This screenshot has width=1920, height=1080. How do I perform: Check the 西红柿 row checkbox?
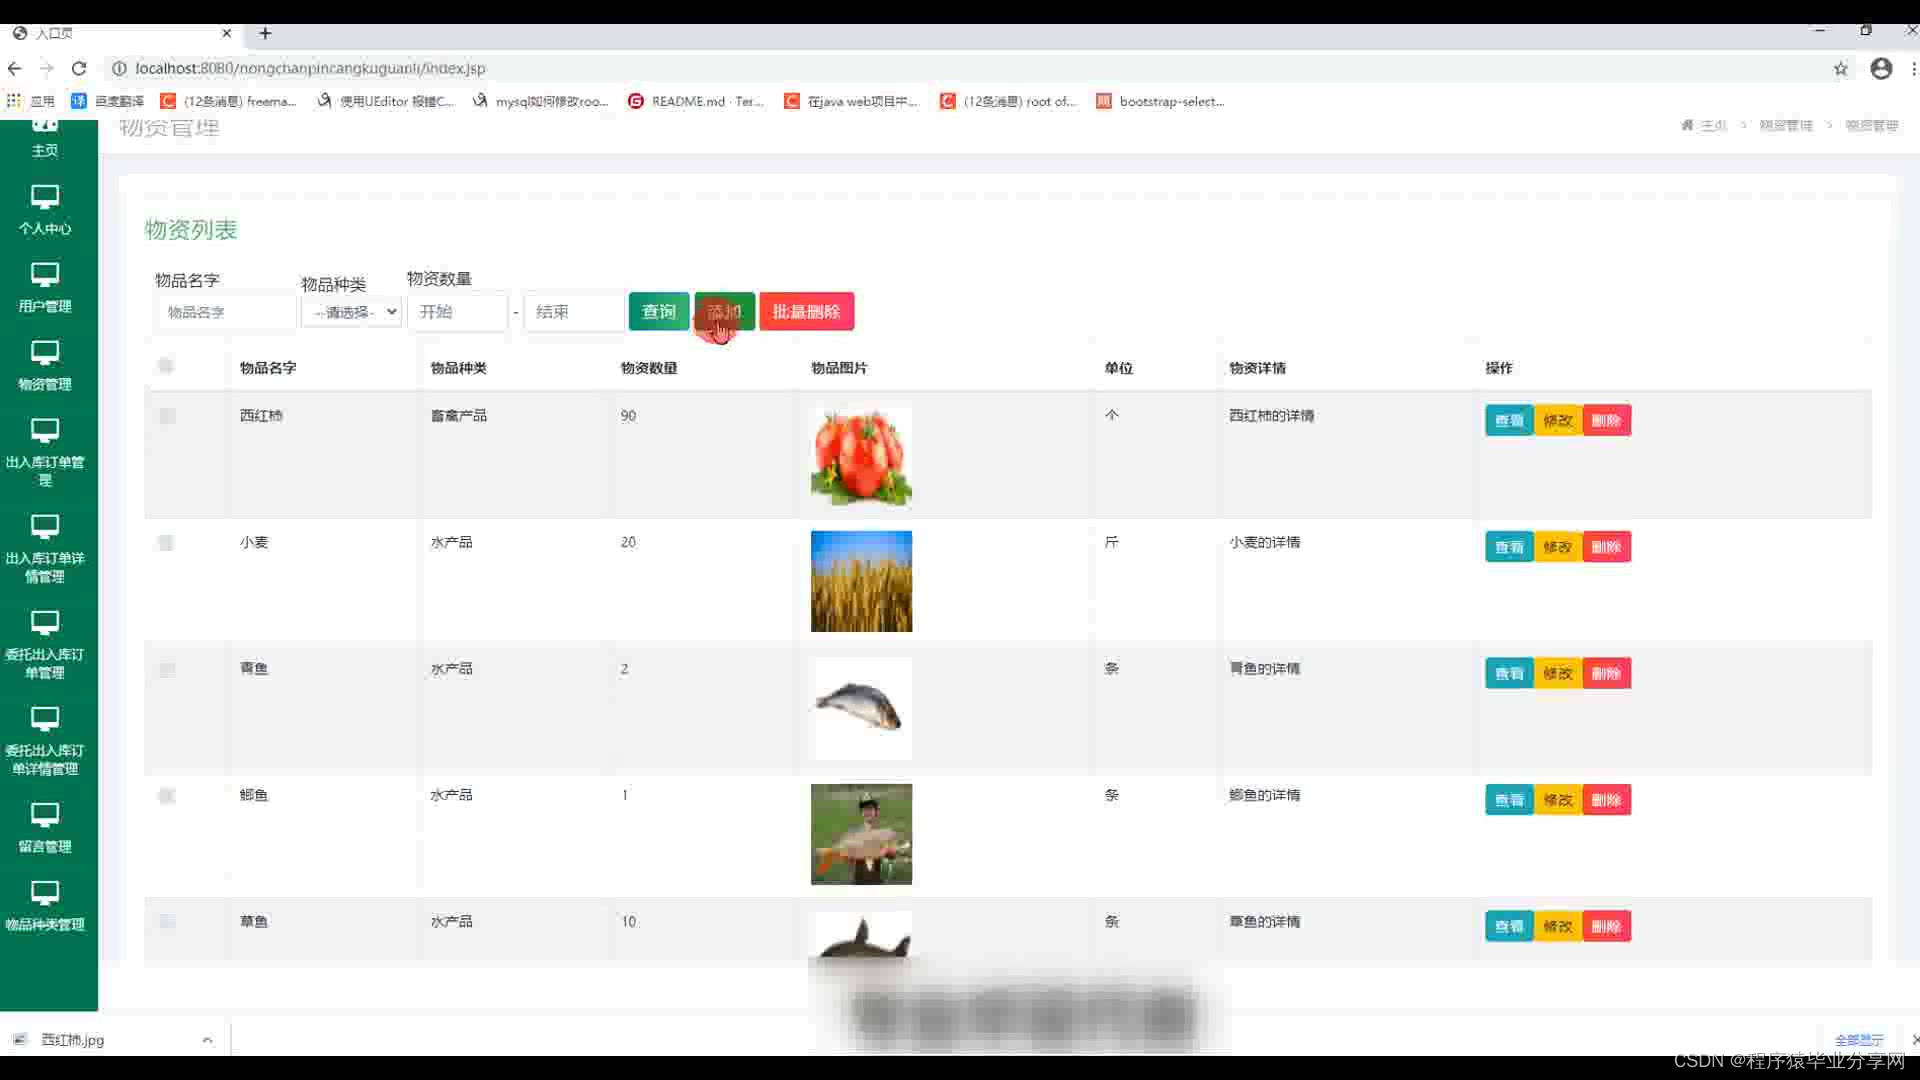coord(166,416)
